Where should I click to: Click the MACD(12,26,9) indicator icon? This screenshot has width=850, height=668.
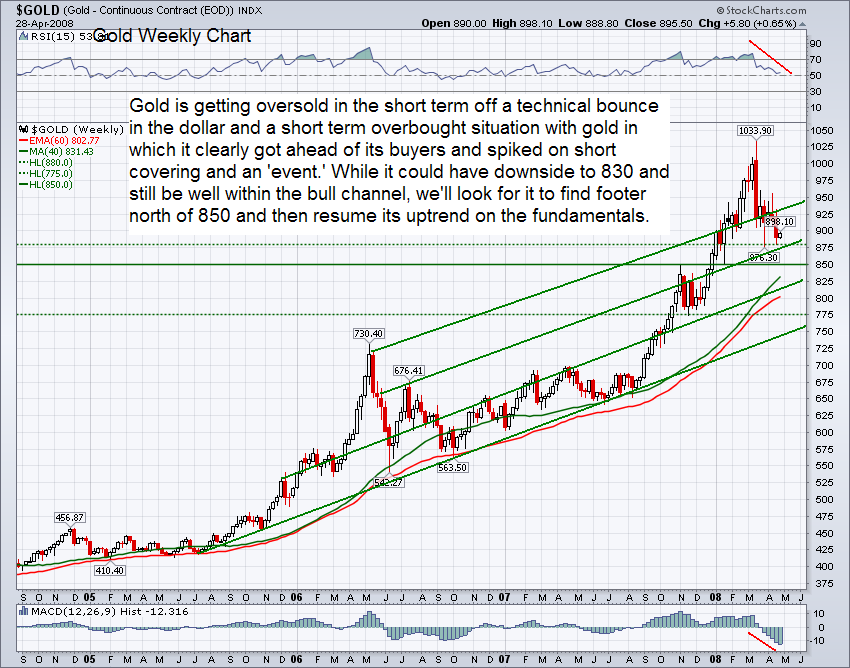click(24, 611)
